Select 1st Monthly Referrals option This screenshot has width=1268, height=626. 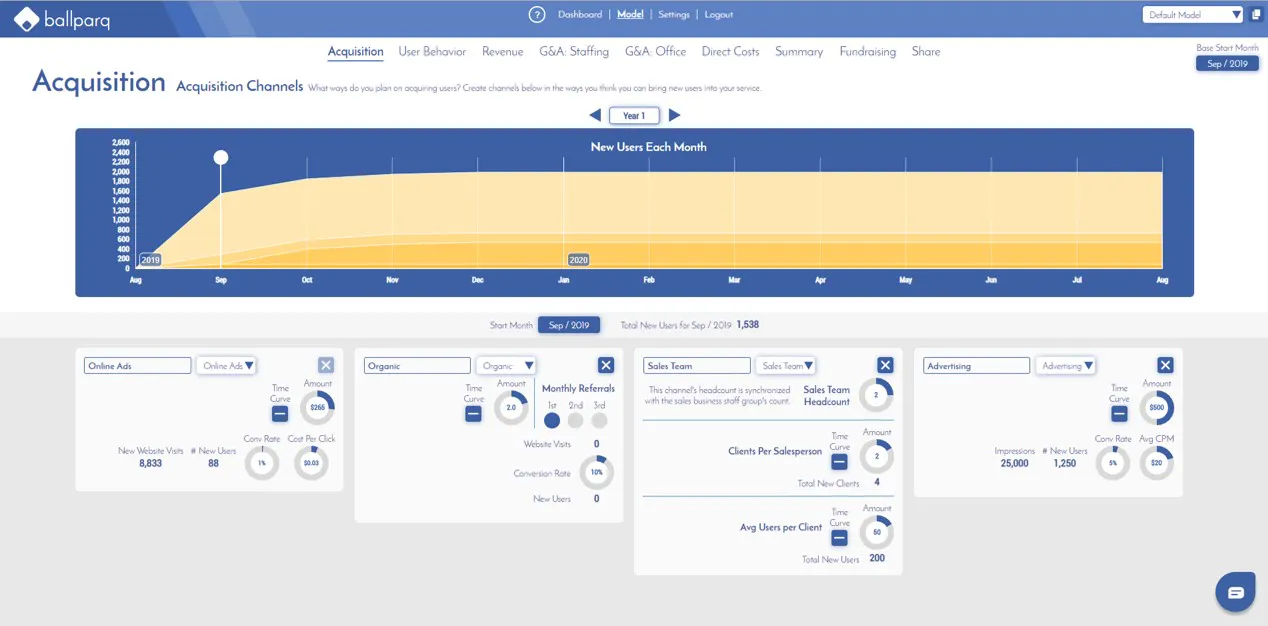point(552,421)
